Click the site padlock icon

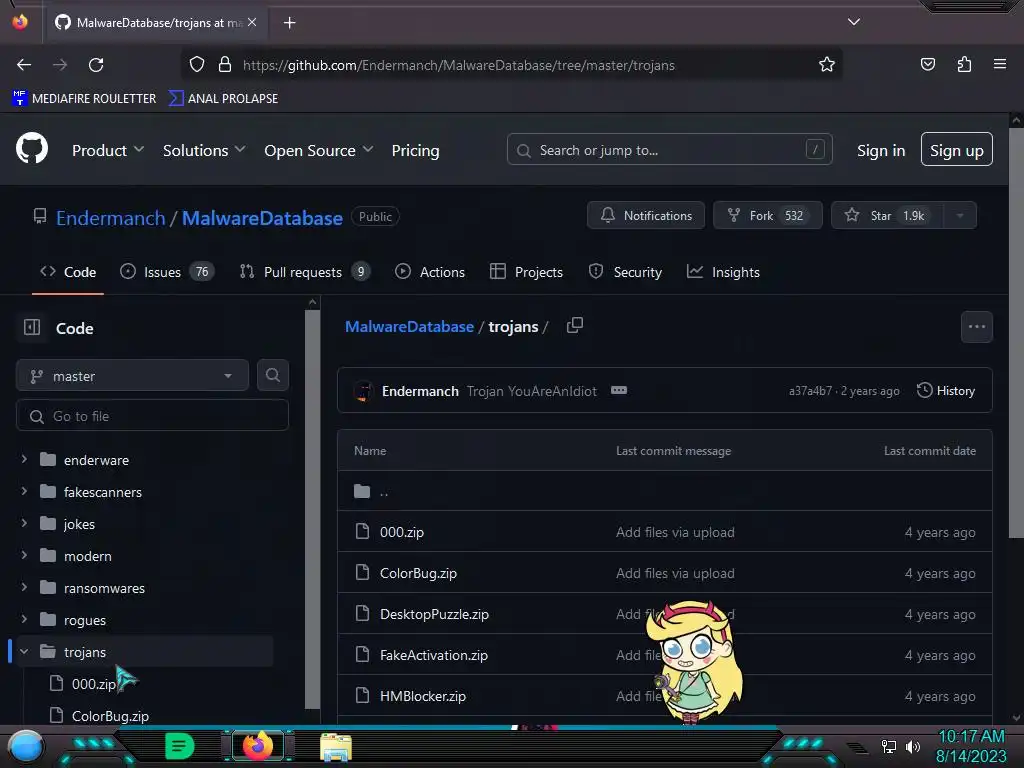click(225, 64)
